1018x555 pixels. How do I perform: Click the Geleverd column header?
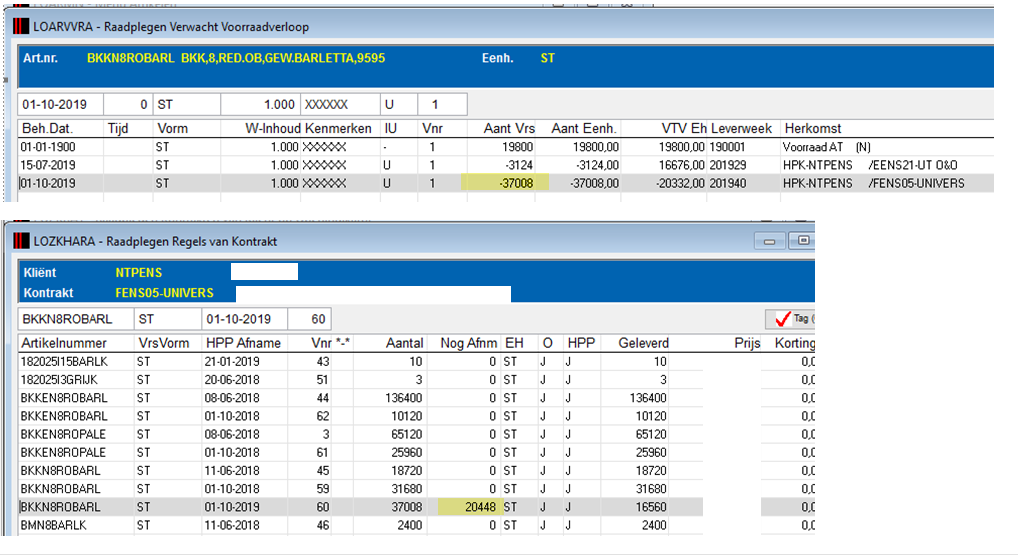[643, 343]
